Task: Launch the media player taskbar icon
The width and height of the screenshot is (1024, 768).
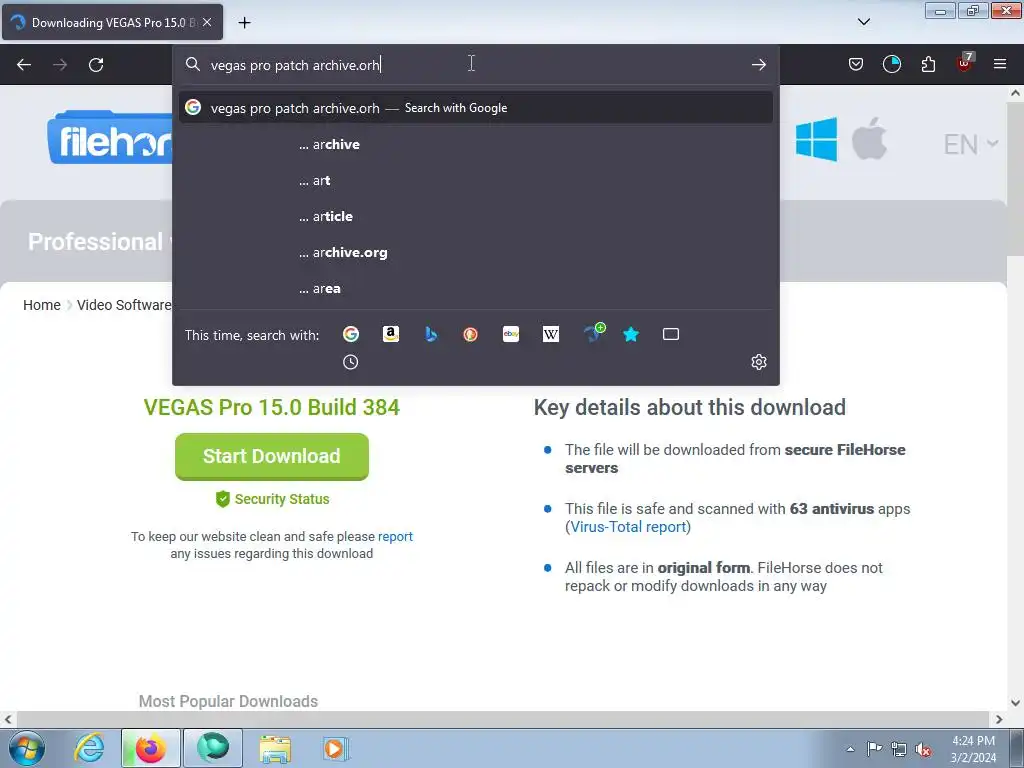Action: click(x=336, y=748)
